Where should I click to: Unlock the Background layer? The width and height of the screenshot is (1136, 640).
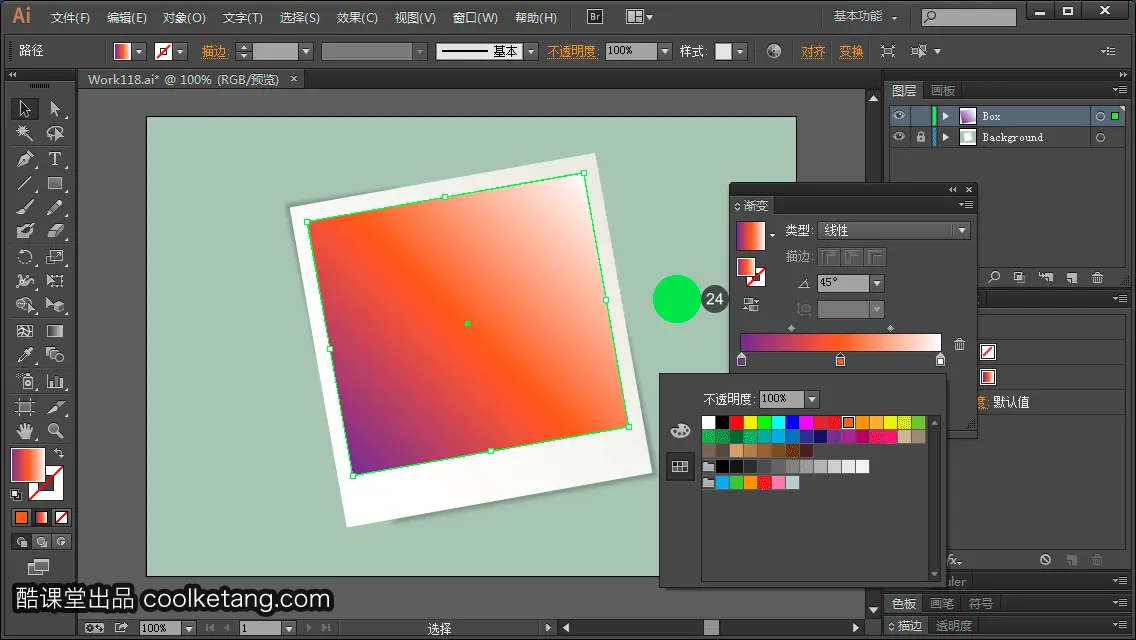[921, 137]
